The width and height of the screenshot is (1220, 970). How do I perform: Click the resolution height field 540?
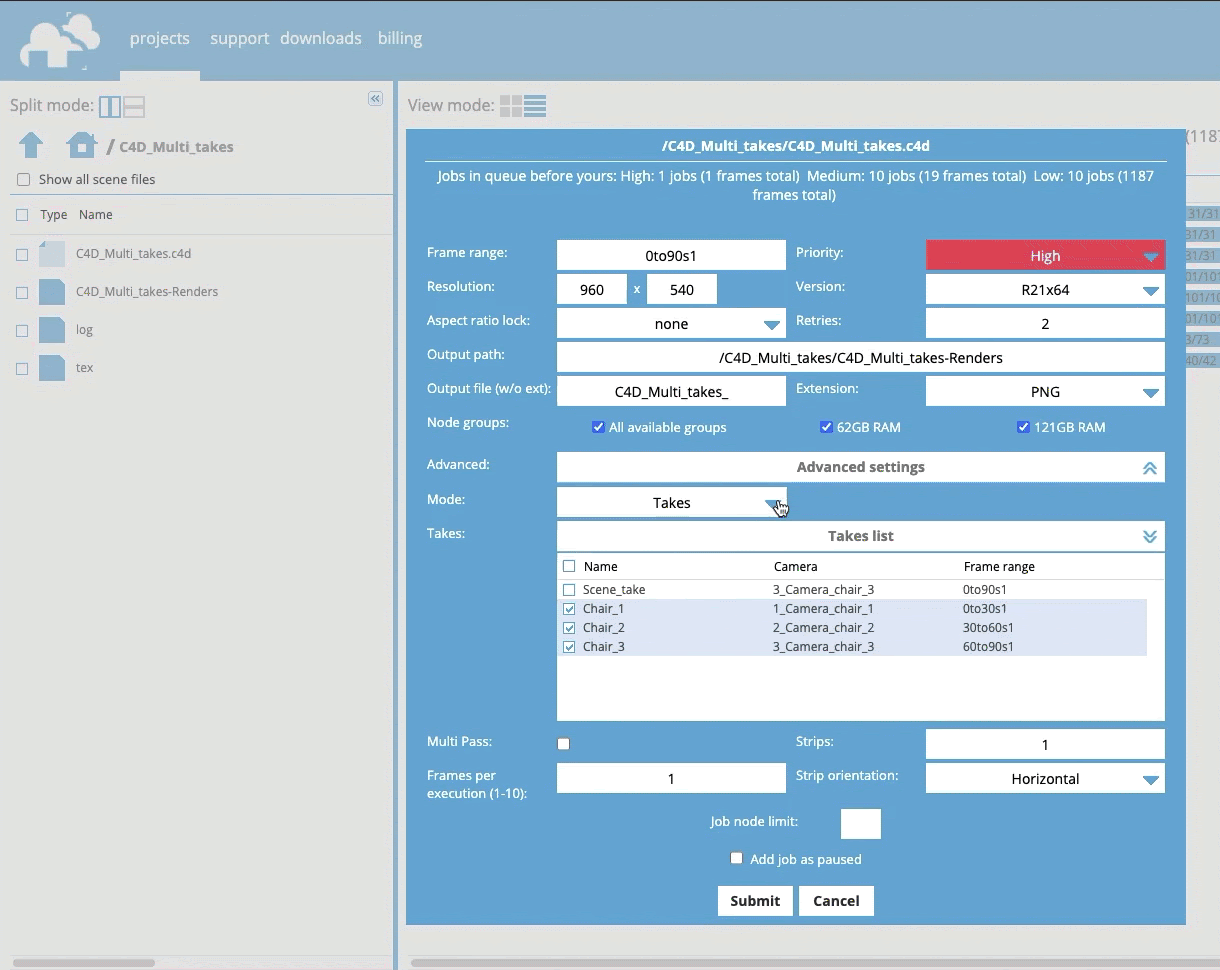(682, 290)
